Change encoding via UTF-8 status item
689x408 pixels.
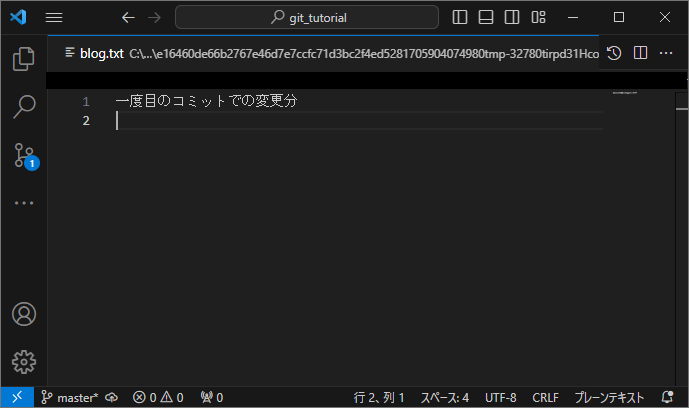pos(500,397)
